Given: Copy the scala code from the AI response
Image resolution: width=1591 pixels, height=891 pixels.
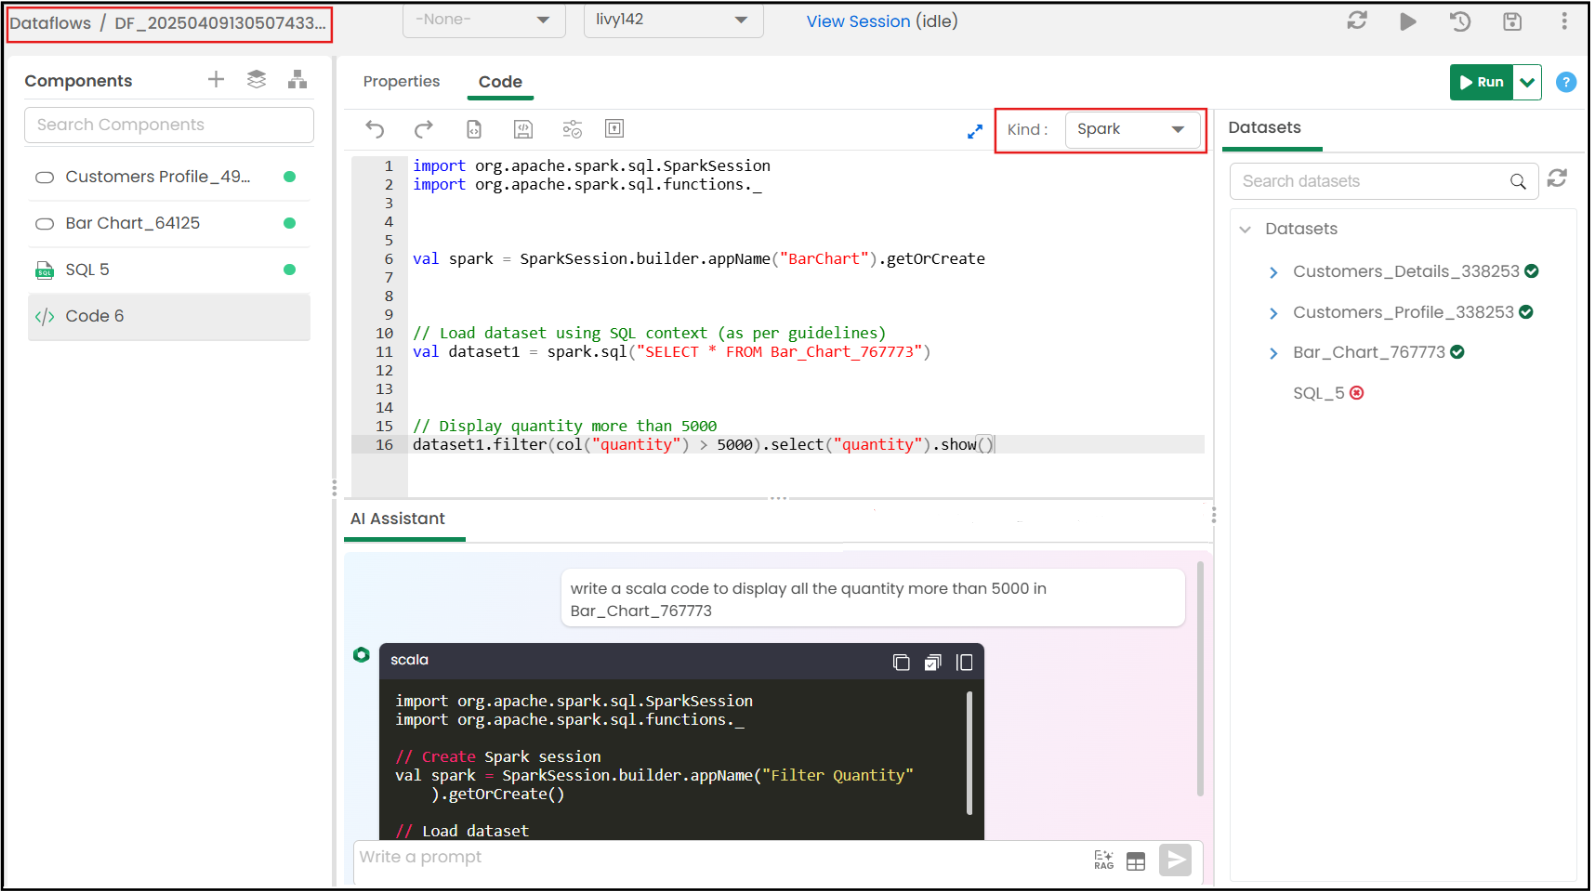Looking at the screenshot, I should tap(901, 662).
